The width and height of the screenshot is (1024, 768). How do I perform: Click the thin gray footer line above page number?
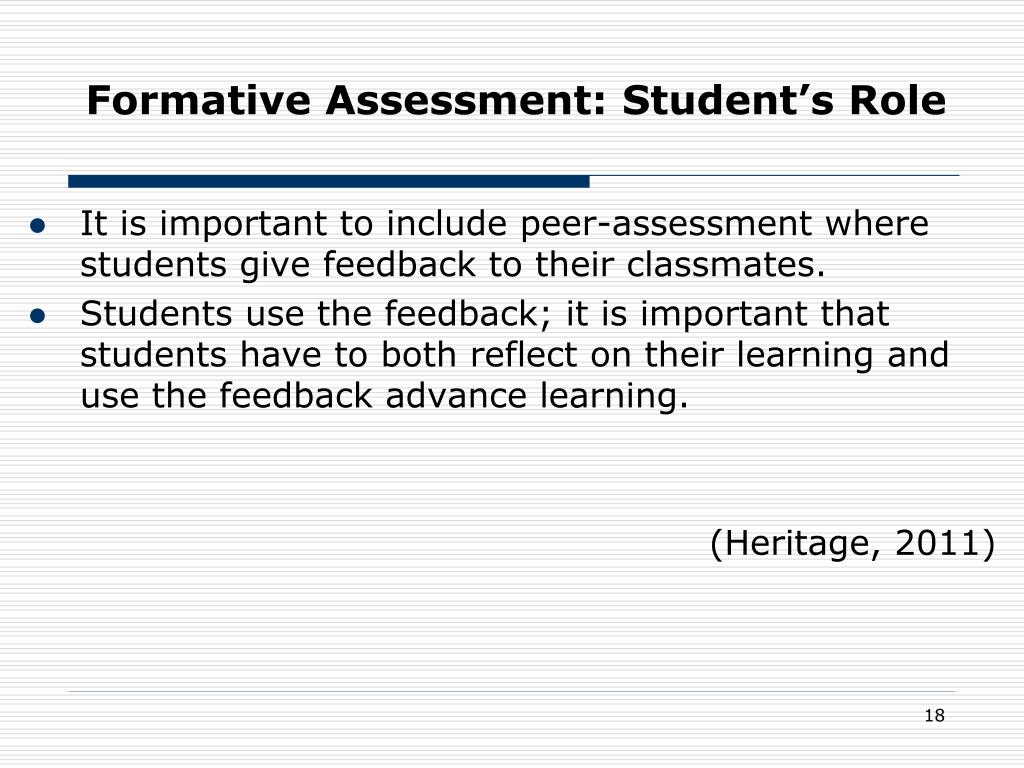coord(512,691)
